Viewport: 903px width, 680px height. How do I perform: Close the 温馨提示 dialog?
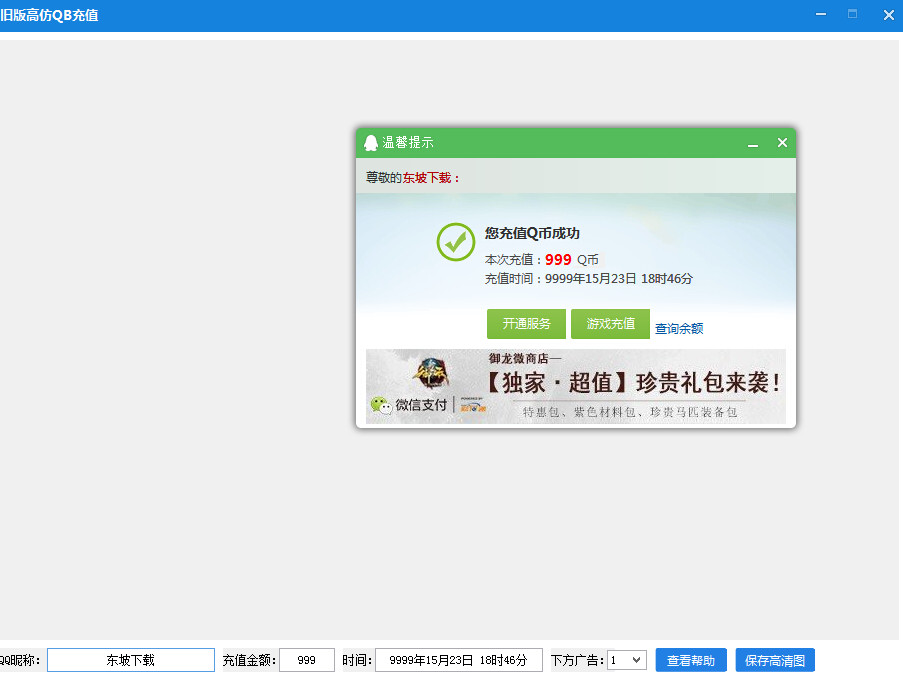pyautogui.click(x=782, y=142)
